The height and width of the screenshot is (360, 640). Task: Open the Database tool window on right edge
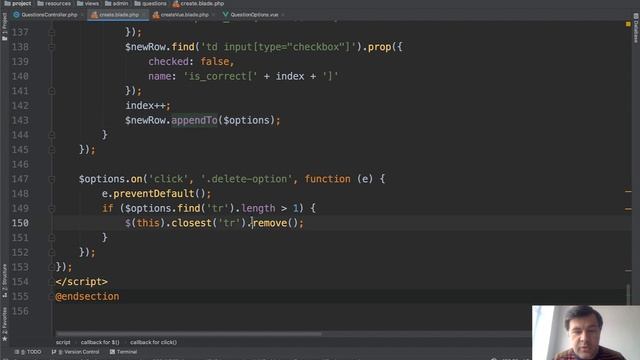pos(636,28)
